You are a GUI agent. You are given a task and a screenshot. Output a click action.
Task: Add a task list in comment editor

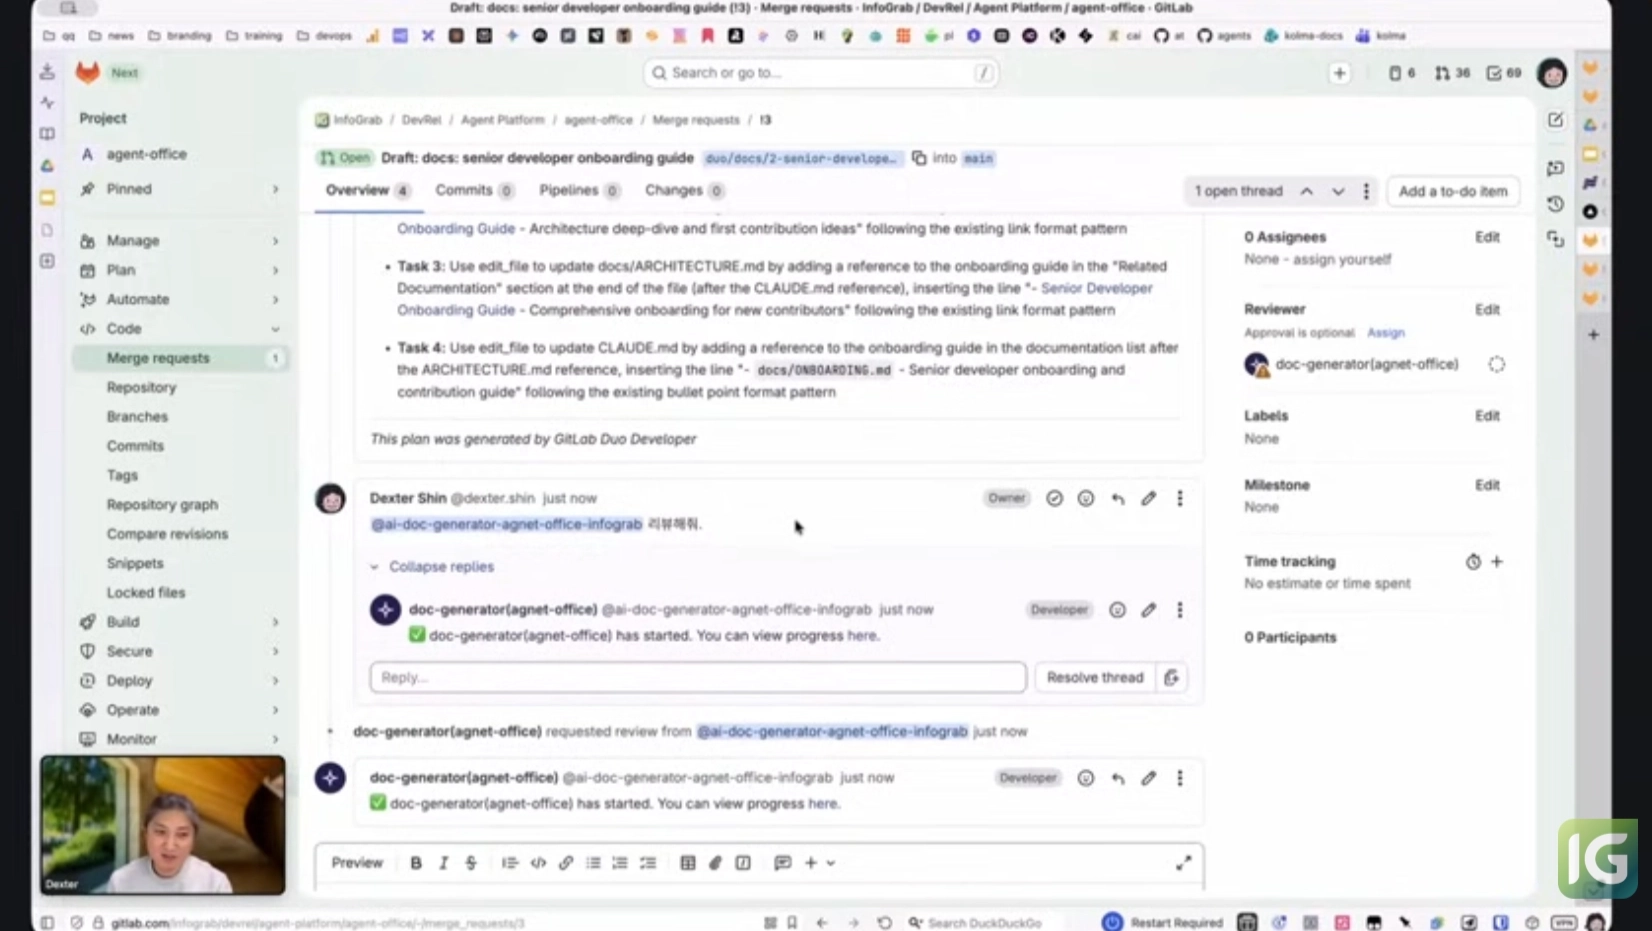click(x=648, y=863)
